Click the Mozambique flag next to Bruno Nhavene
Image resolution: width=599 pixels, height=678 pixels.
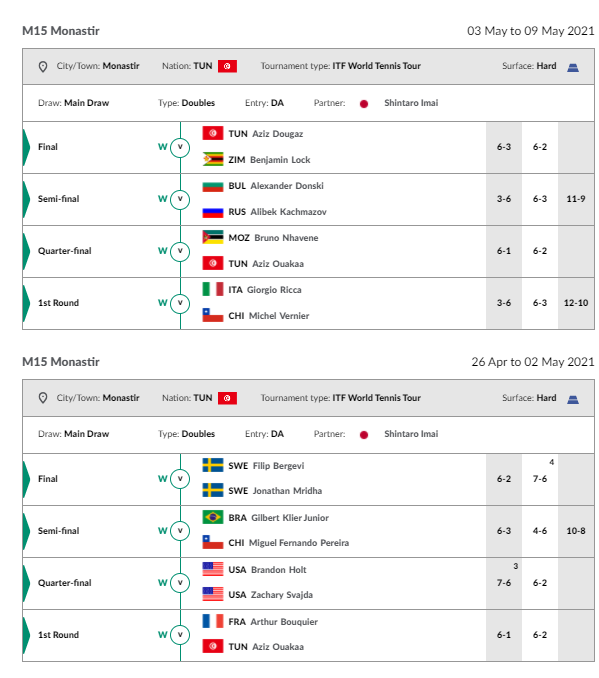(x=213, y=237)
